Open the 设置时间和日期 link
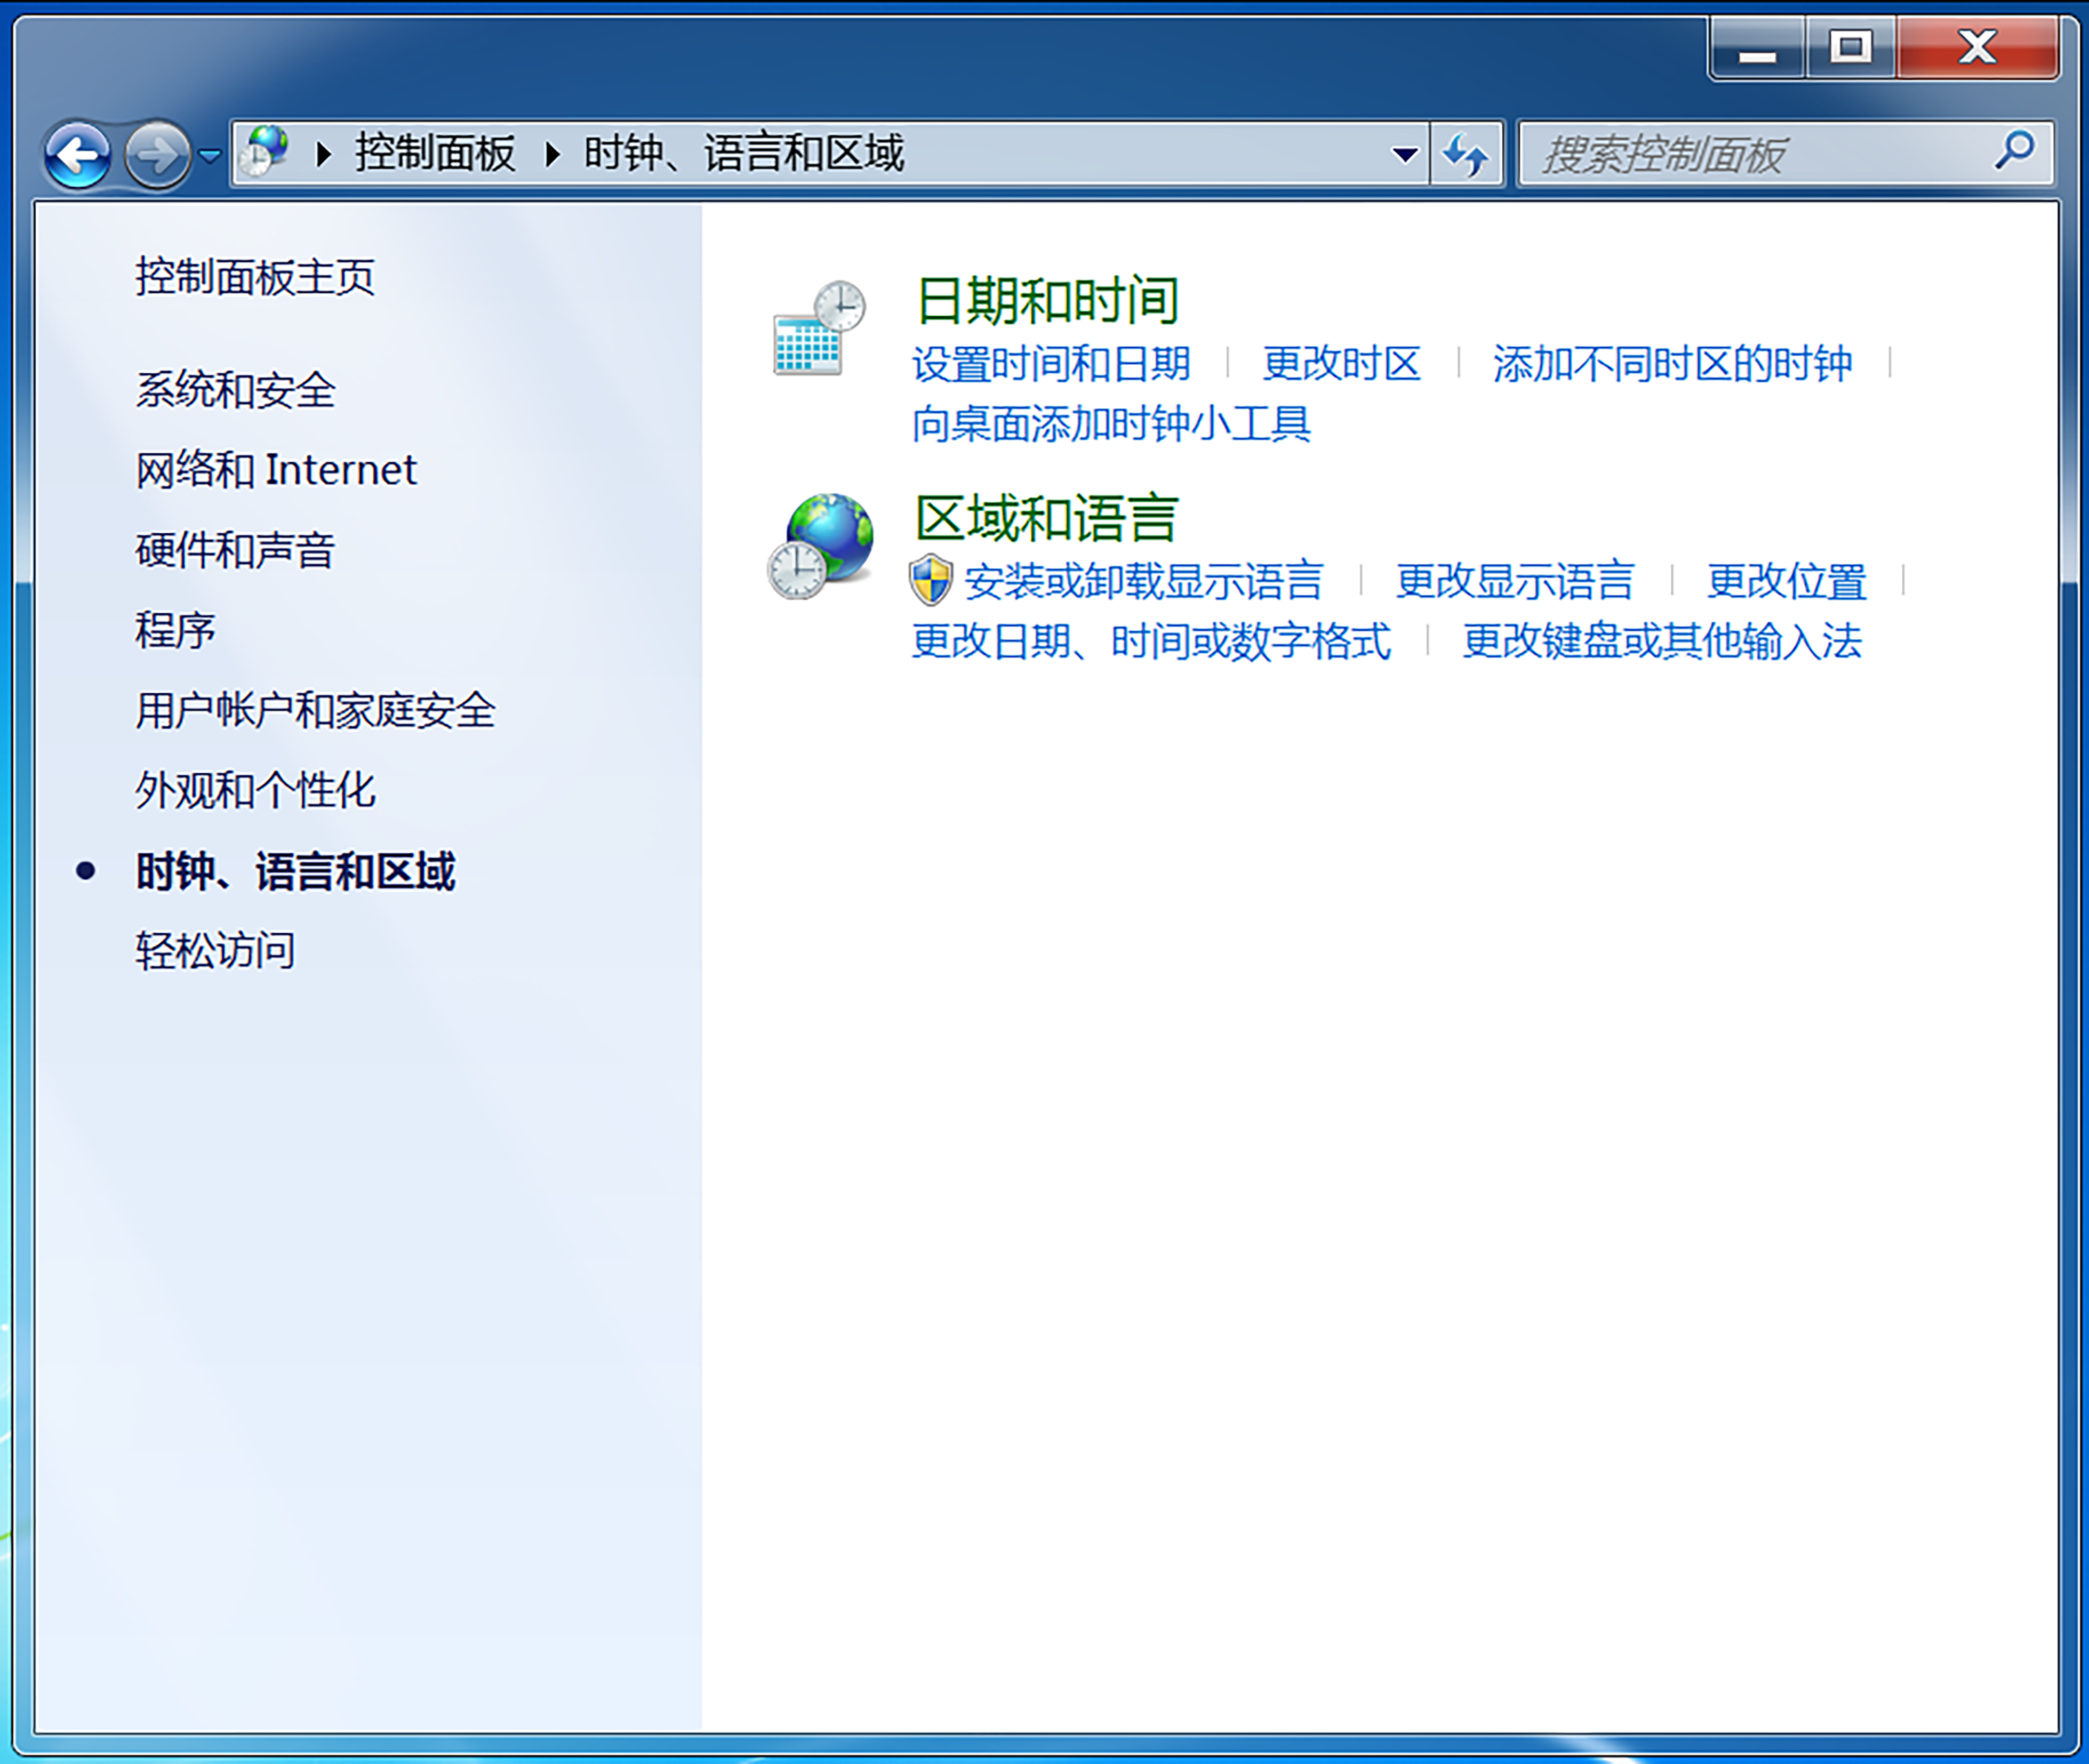Screen dimensions: 2089x1764 1048,363
